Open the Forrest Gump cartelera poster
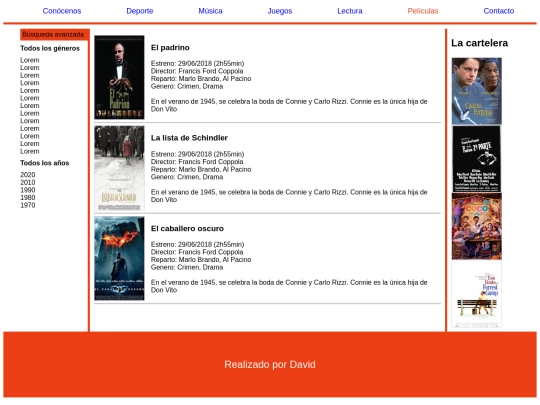Image resolution: width=540 pixels, height=405 pixels. click(x=477, y=294)
